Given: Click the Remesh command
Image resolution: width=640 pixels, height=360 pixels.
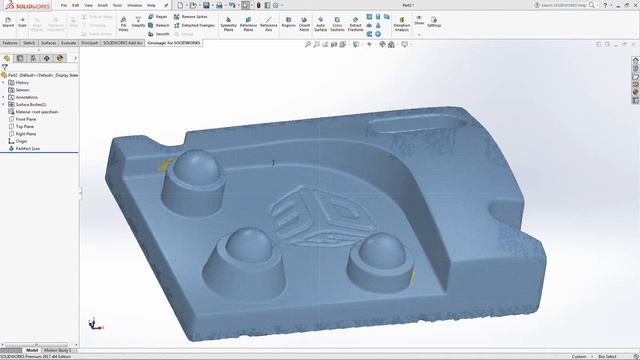Looking at the screenshot, I should (x=159, y=25).
